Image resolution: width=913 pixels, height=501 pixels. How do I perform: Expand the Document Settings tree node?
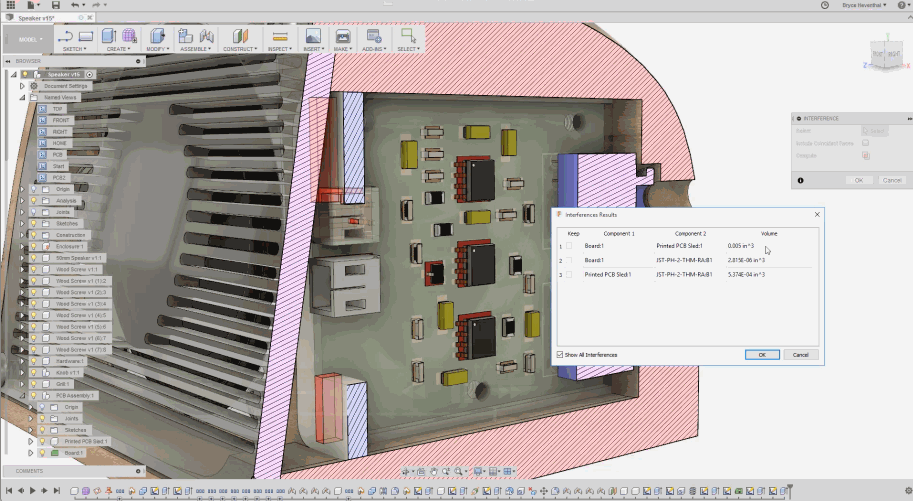click(22, 86)
